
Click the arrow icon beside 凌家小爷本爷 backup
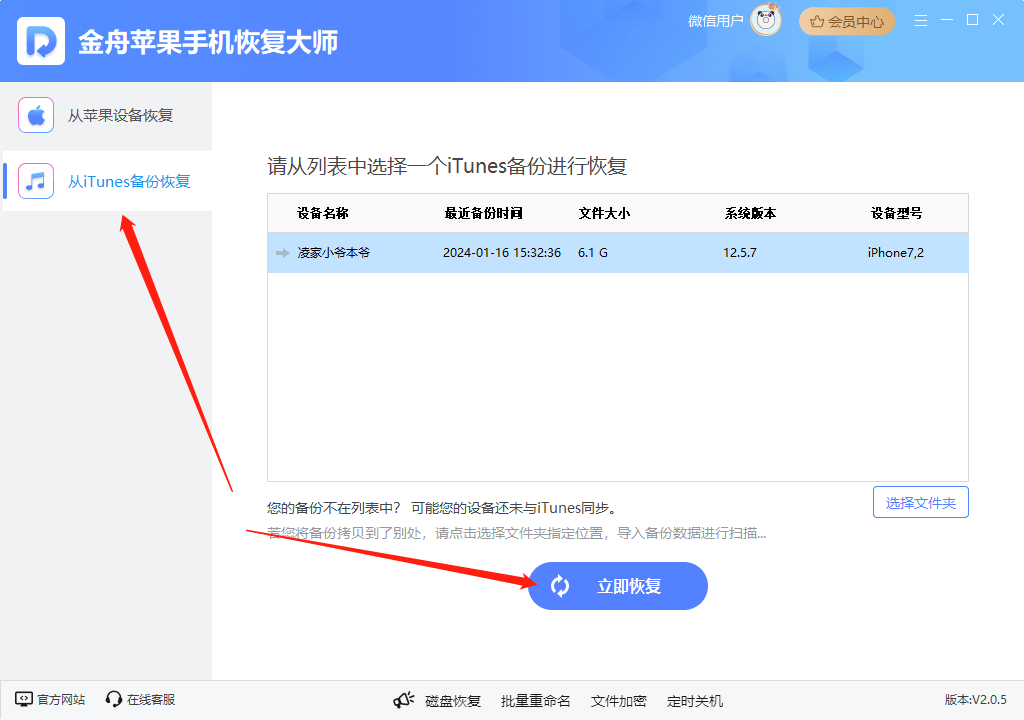(x=282, y=253)
